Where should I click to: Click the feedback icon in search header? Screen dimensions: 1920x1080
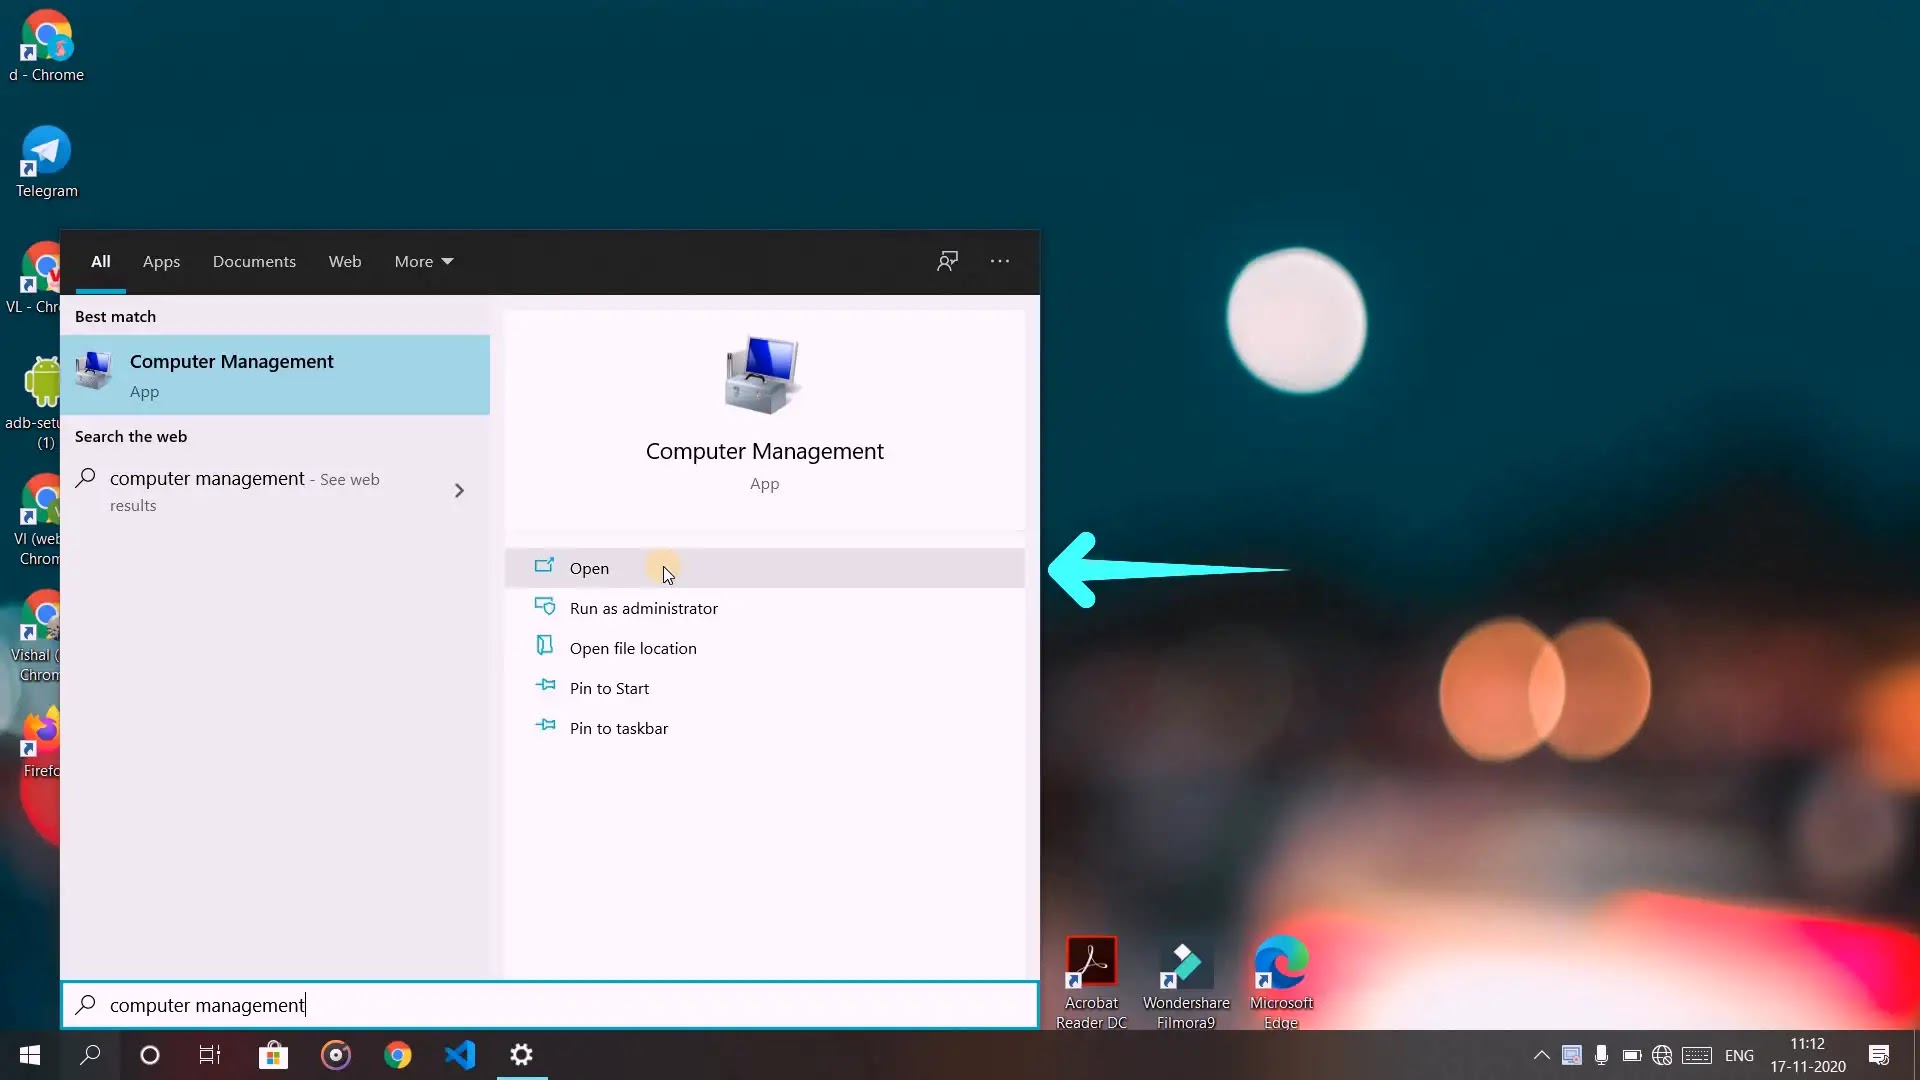pos(947,261)
